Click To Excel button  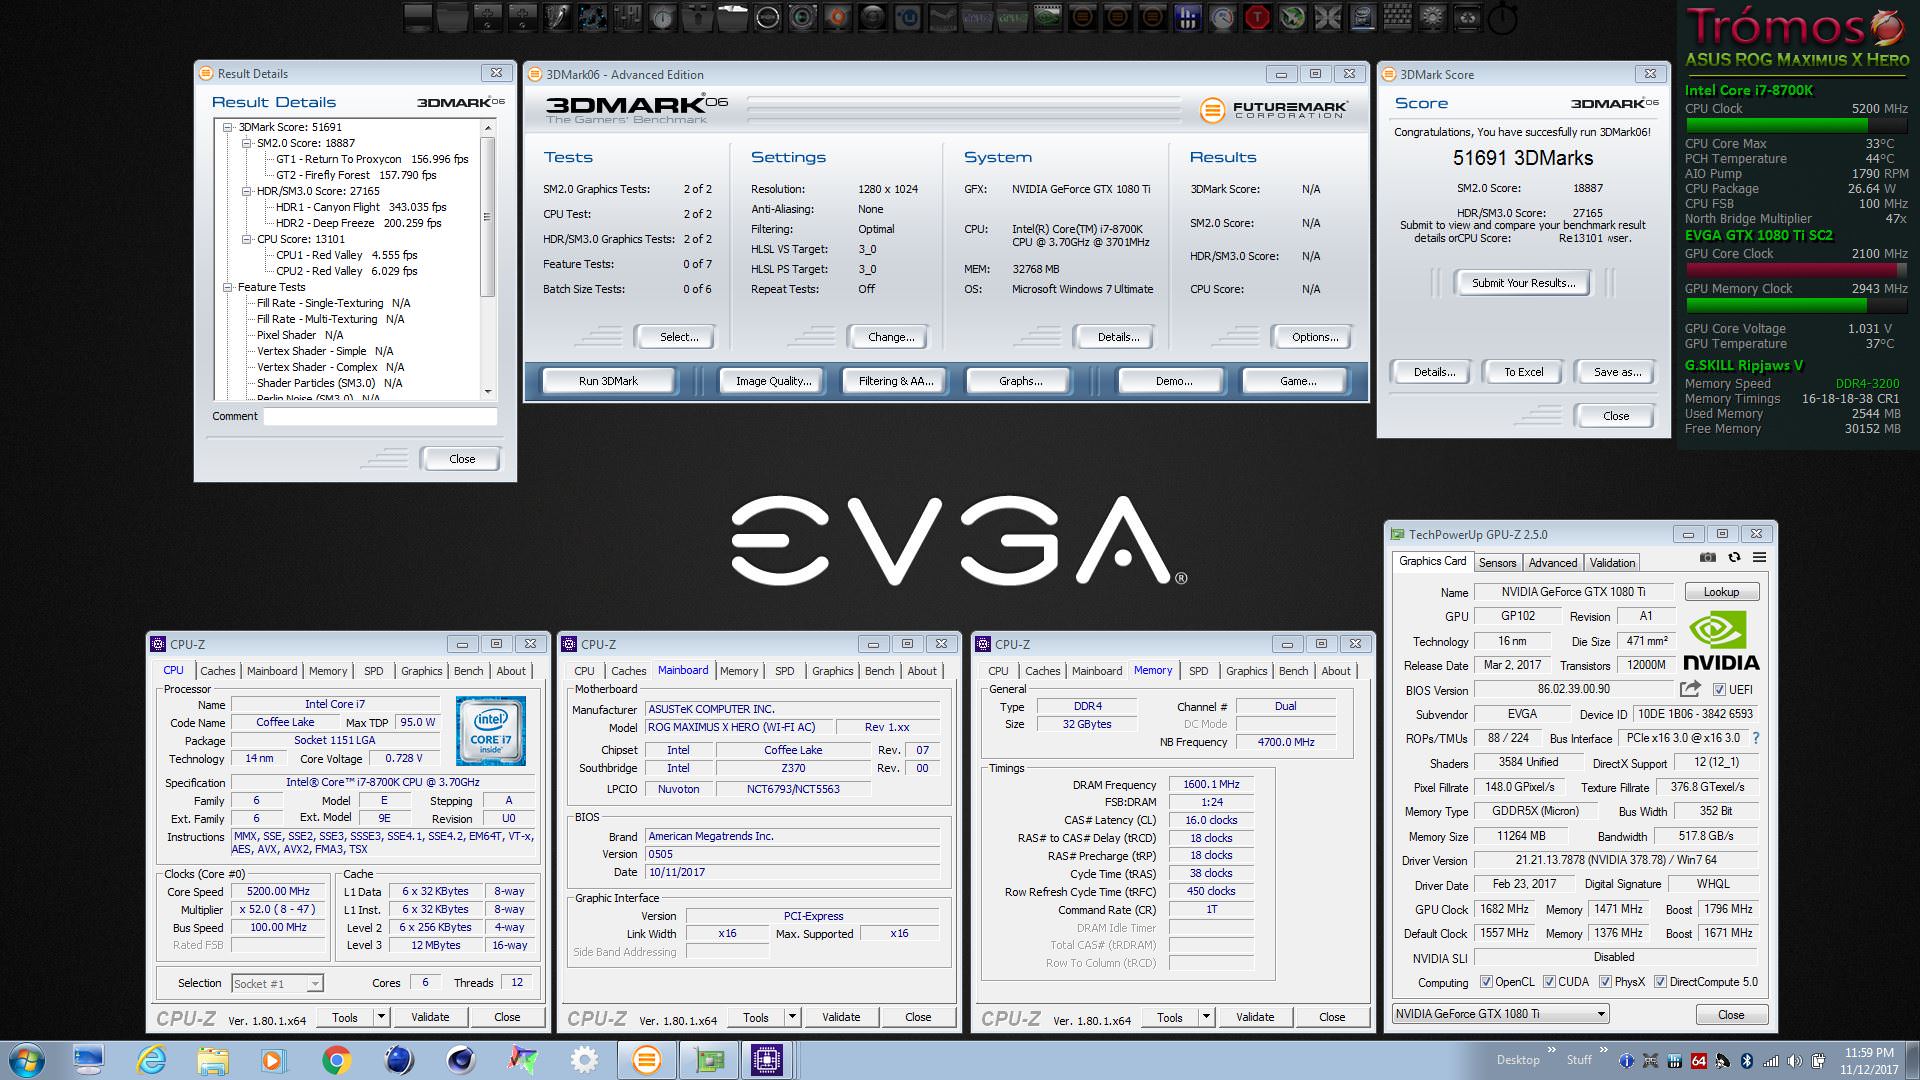click(1523, 372)
